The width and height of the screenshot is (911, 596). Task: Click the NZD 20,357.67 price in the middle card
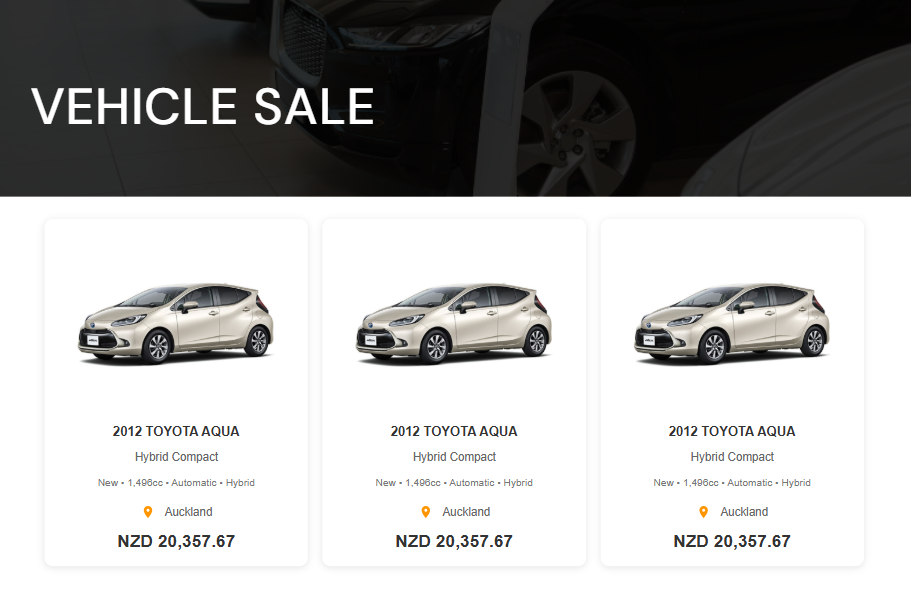point(454,542)
